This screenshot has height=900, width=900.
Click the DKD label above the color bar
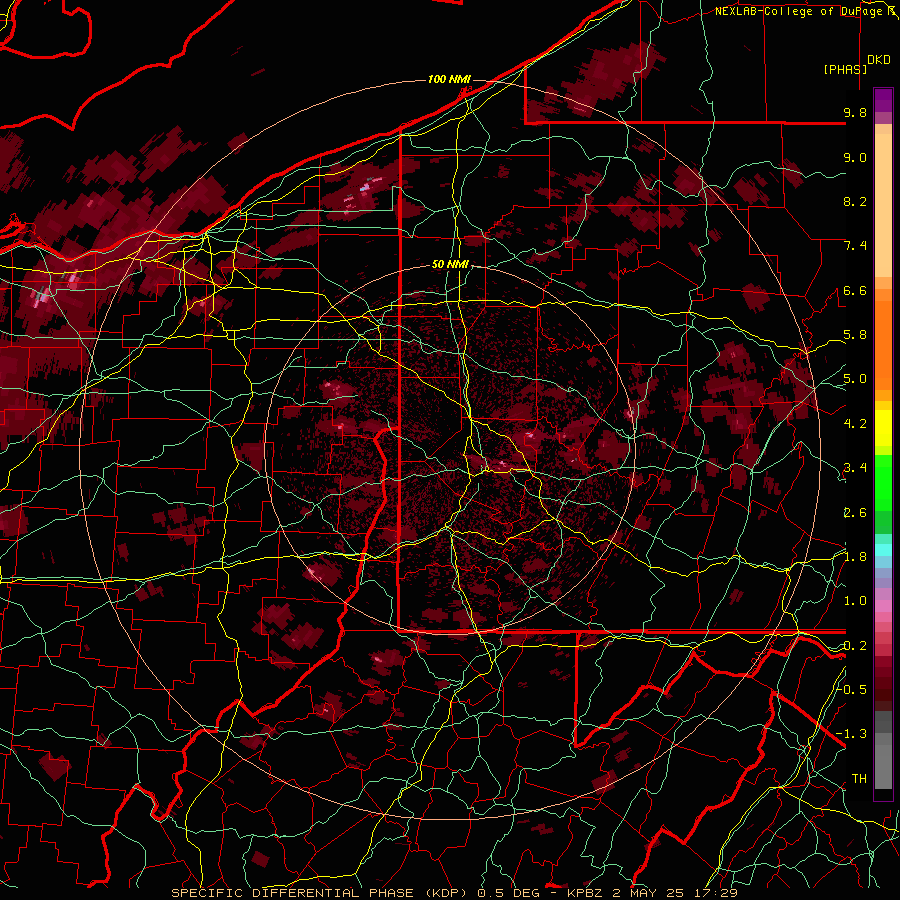[879, 60]
